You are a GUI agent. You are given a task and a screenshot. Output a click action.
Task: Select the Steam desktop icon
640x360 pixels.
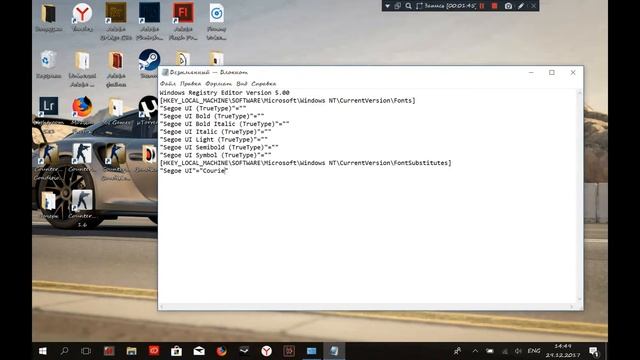coord(149,64)
